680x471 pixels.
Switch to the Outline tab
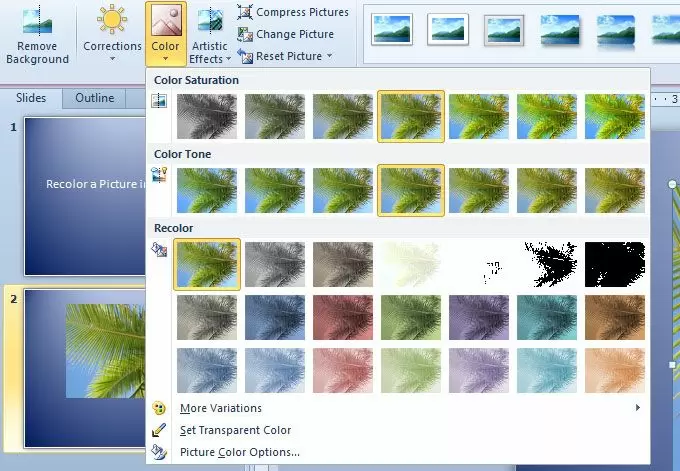pyautogui.click(x=94, y=98)
